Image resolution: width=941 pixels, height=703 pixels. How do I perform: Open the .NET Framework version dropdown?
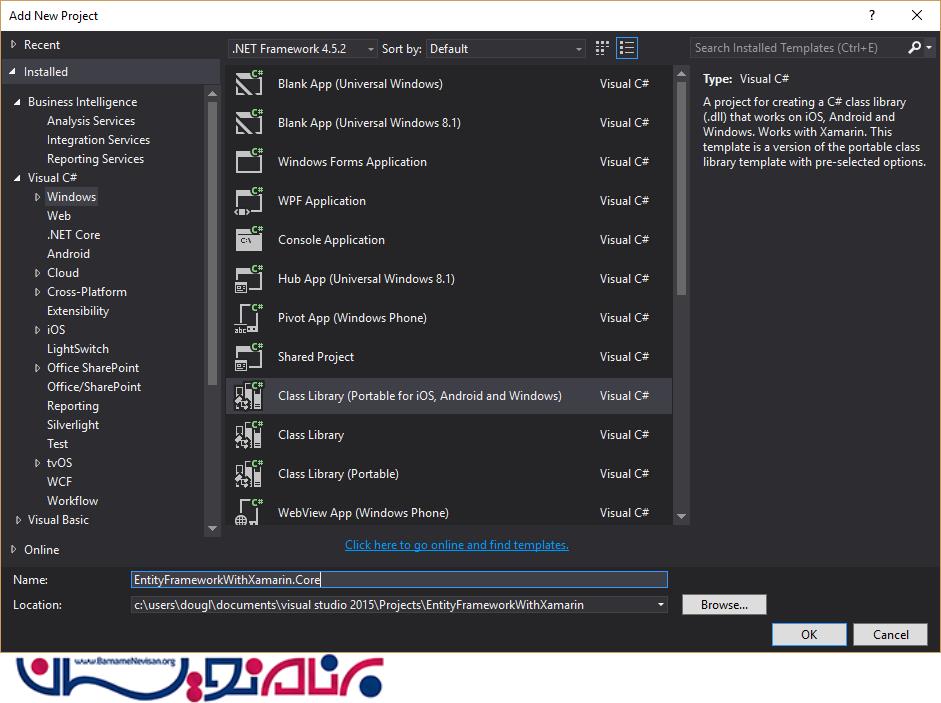tap(303, 49)
